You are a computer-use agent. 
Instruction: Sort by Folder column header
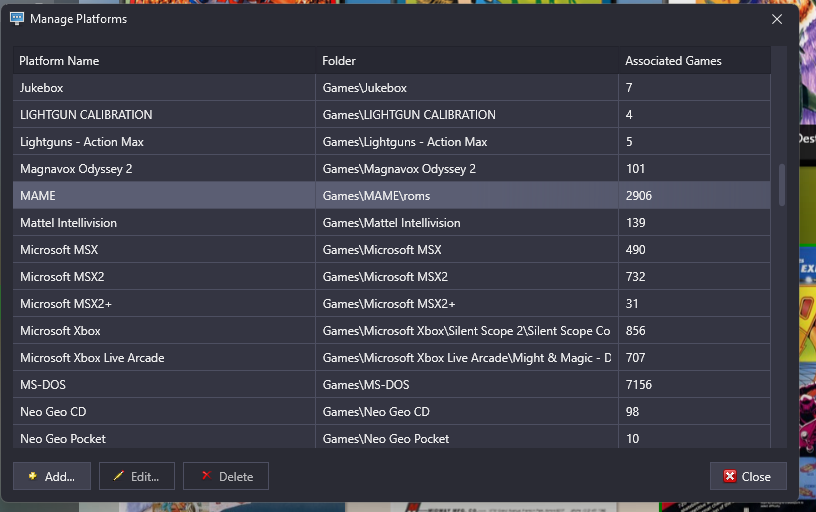(x=467, y=61)
